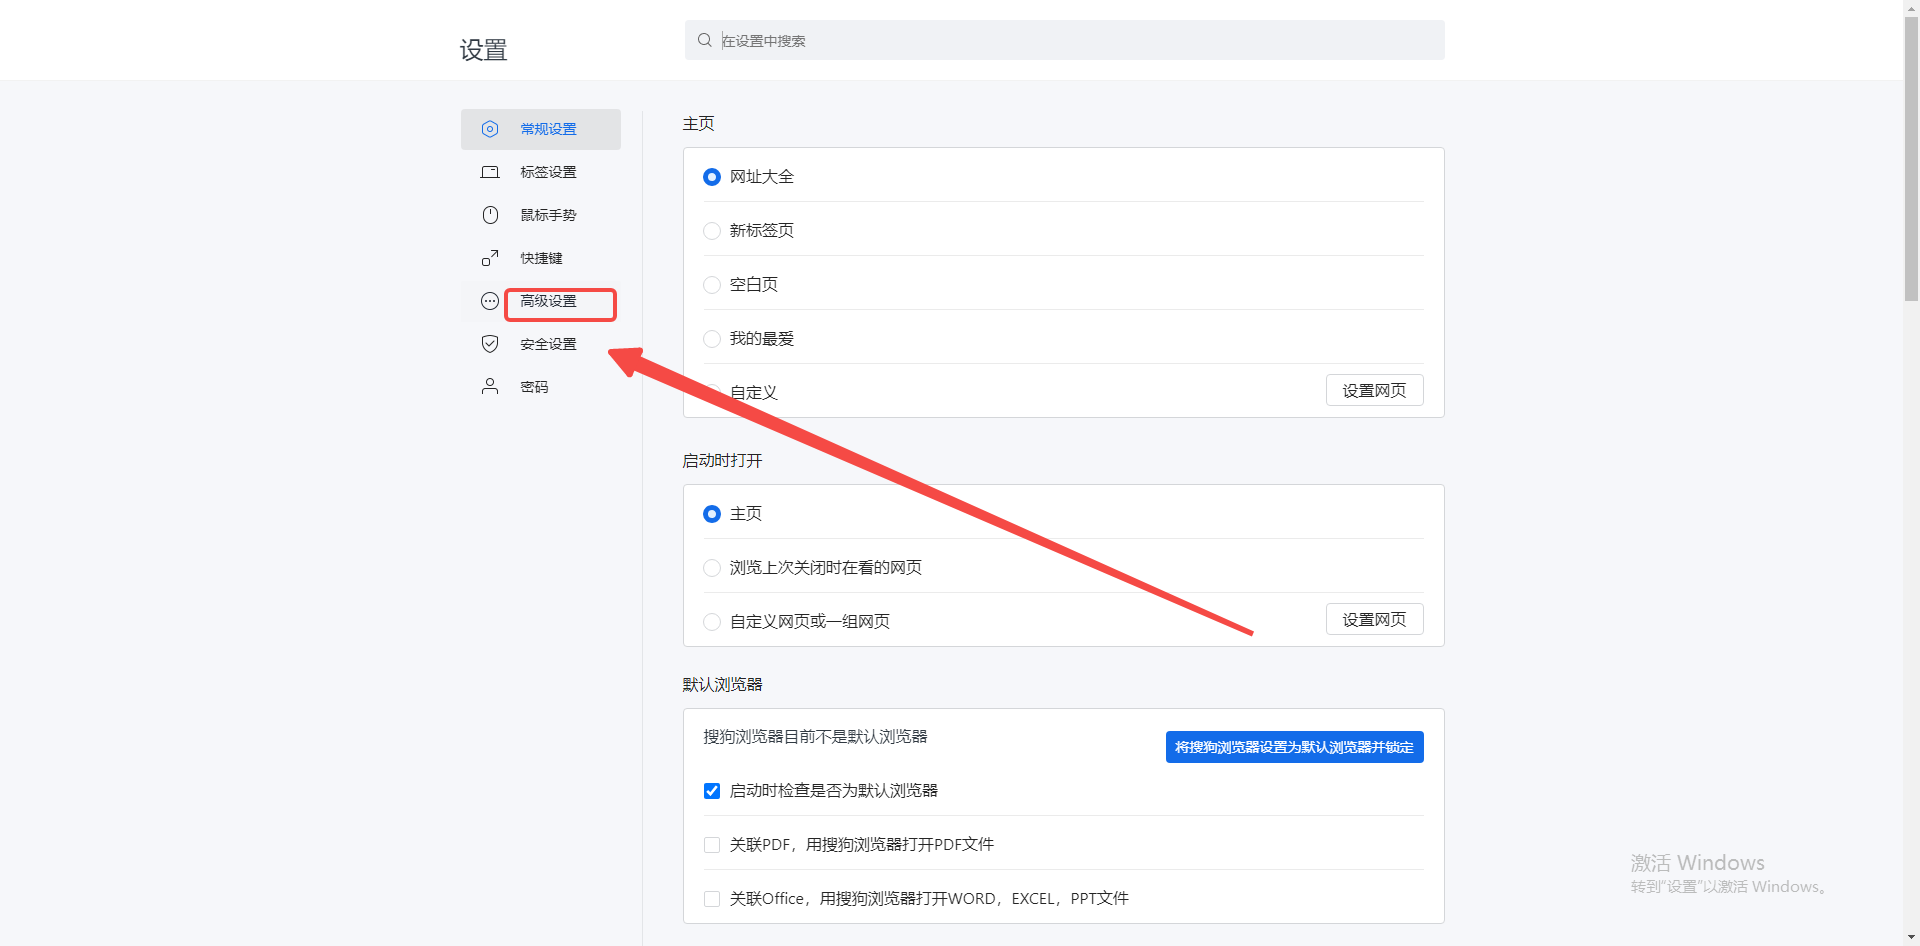Click the magnifier icon in the search bar
The height and width of the screenshot is (946, 1920).
point(703,39)
